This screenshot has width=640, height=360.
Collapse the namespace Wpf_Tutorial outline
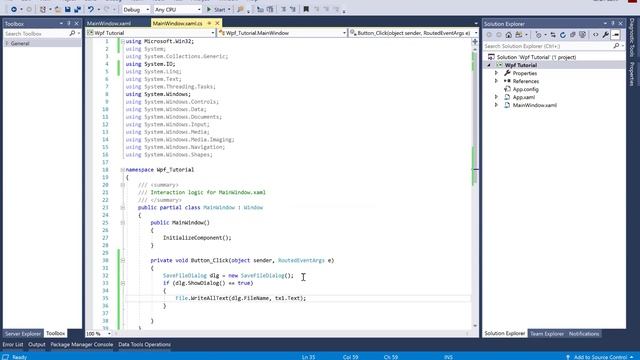122,170
